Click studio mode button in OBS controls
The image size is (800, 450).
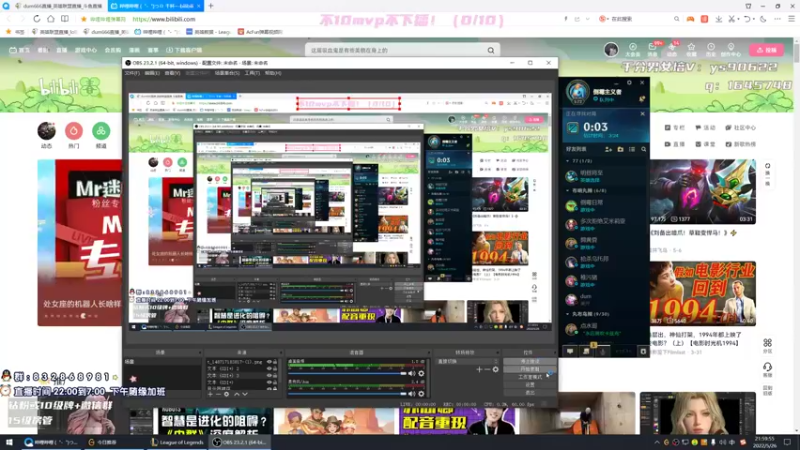tap(530, 377)
